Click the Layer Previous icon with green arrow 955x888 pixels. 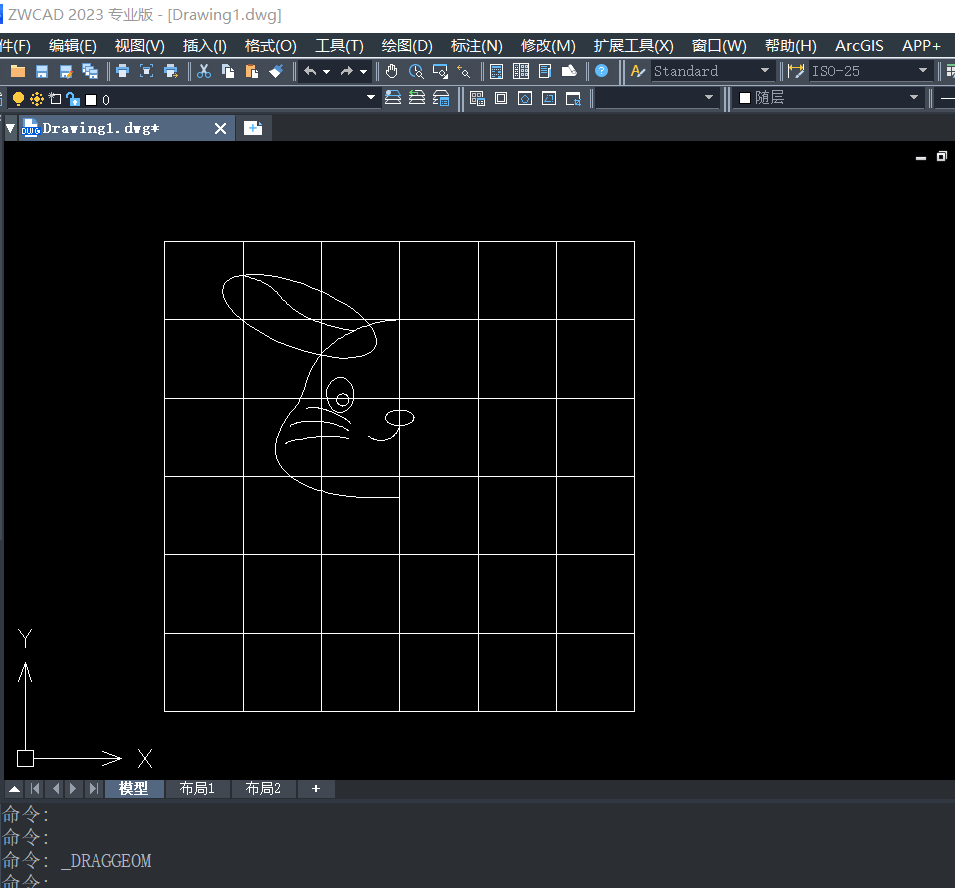pyautogui.click(x=417, y=98)
